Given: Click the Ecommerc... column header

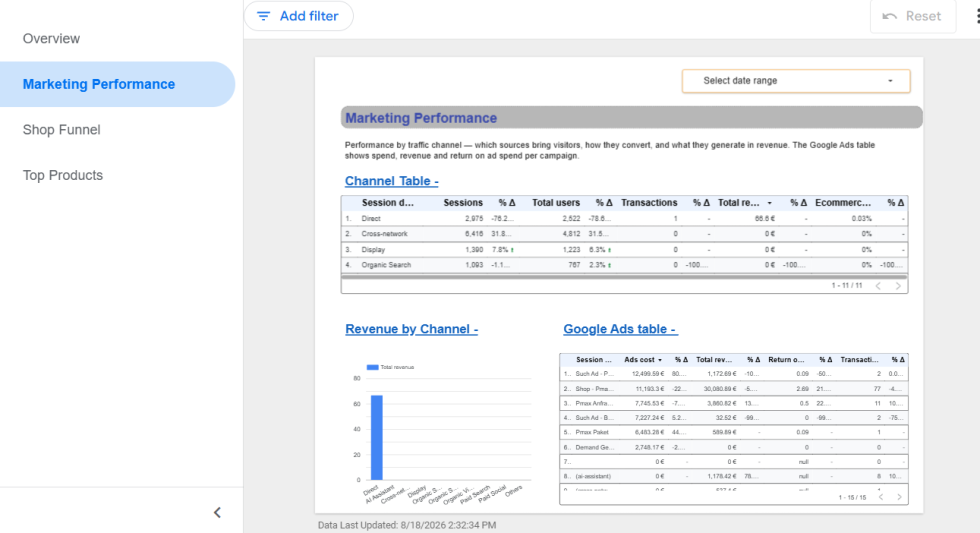Looking at the screenshot, I should (842, 203).
